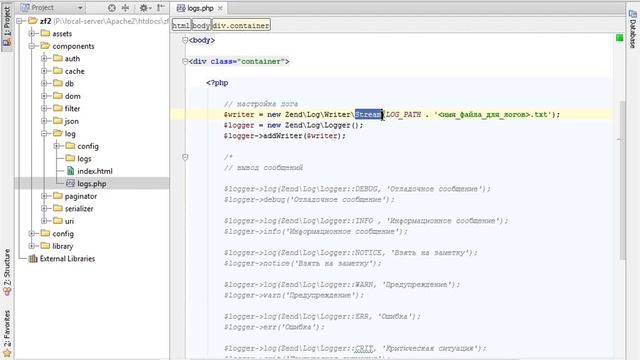The image size is (640, 360).
Task: Open index.html in project tree
Action: pyautogui.click(x=95, y=171)
